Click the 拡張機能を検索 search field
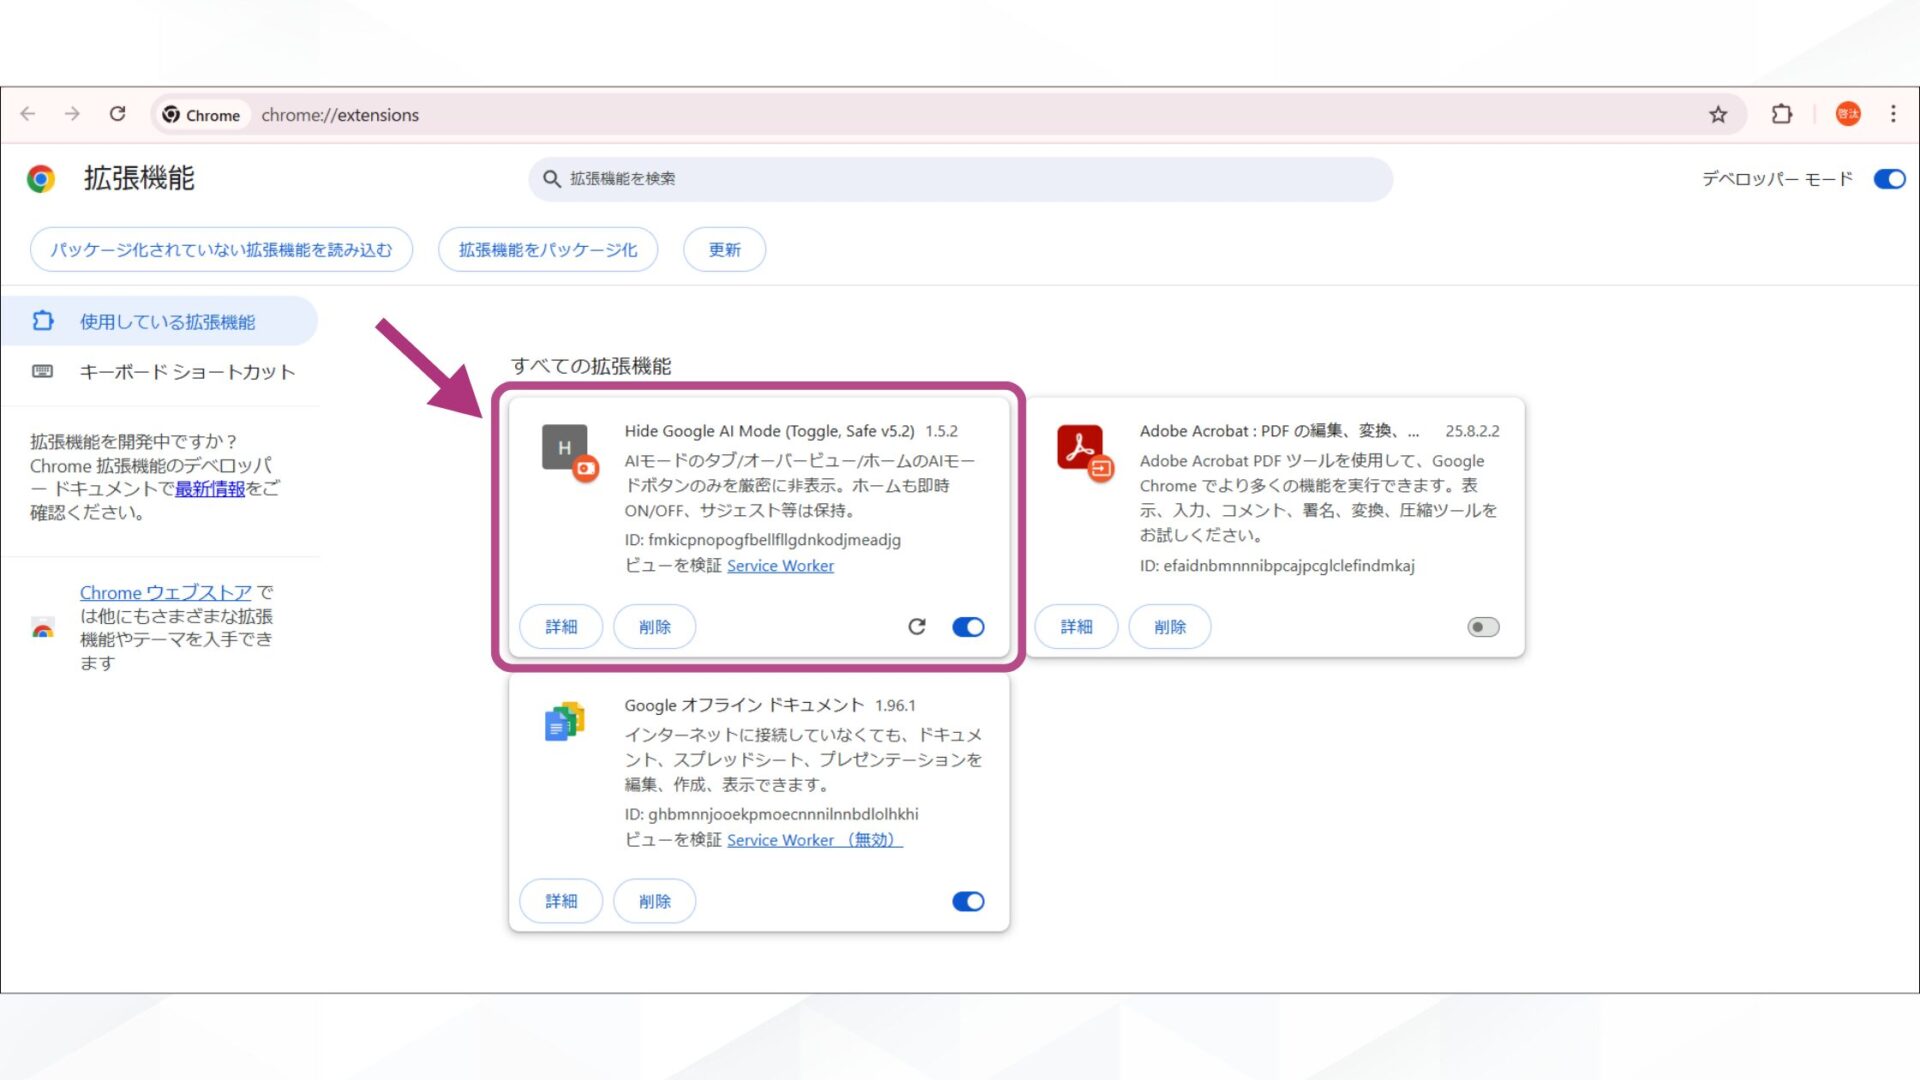This screenshot has width=1920, height=1080. pyautogui.click(x=960, y=179)
